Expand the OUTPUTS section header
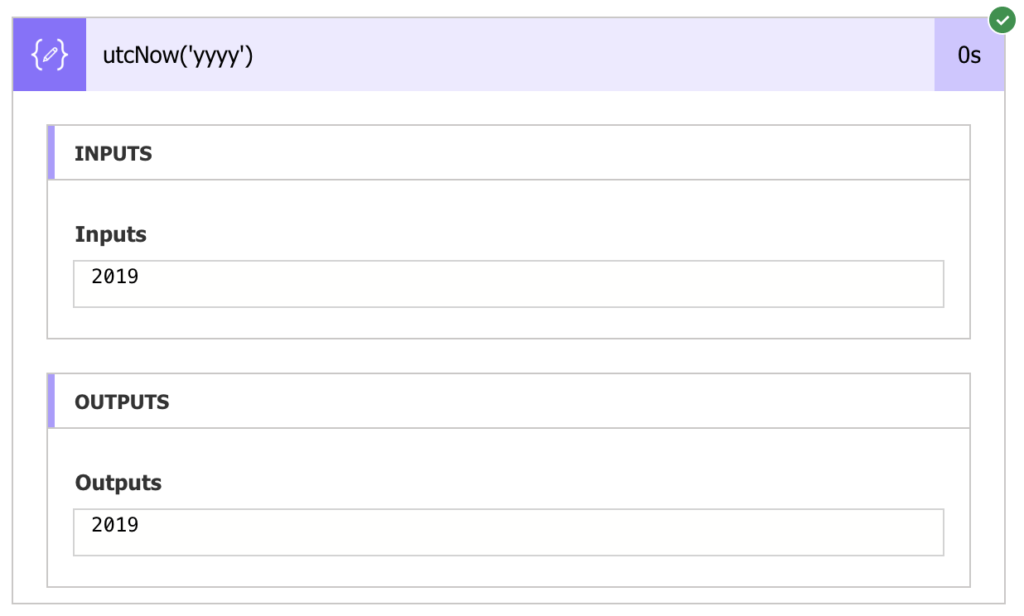This screenshot has width=1024, height=616. [x=122, y=402]
